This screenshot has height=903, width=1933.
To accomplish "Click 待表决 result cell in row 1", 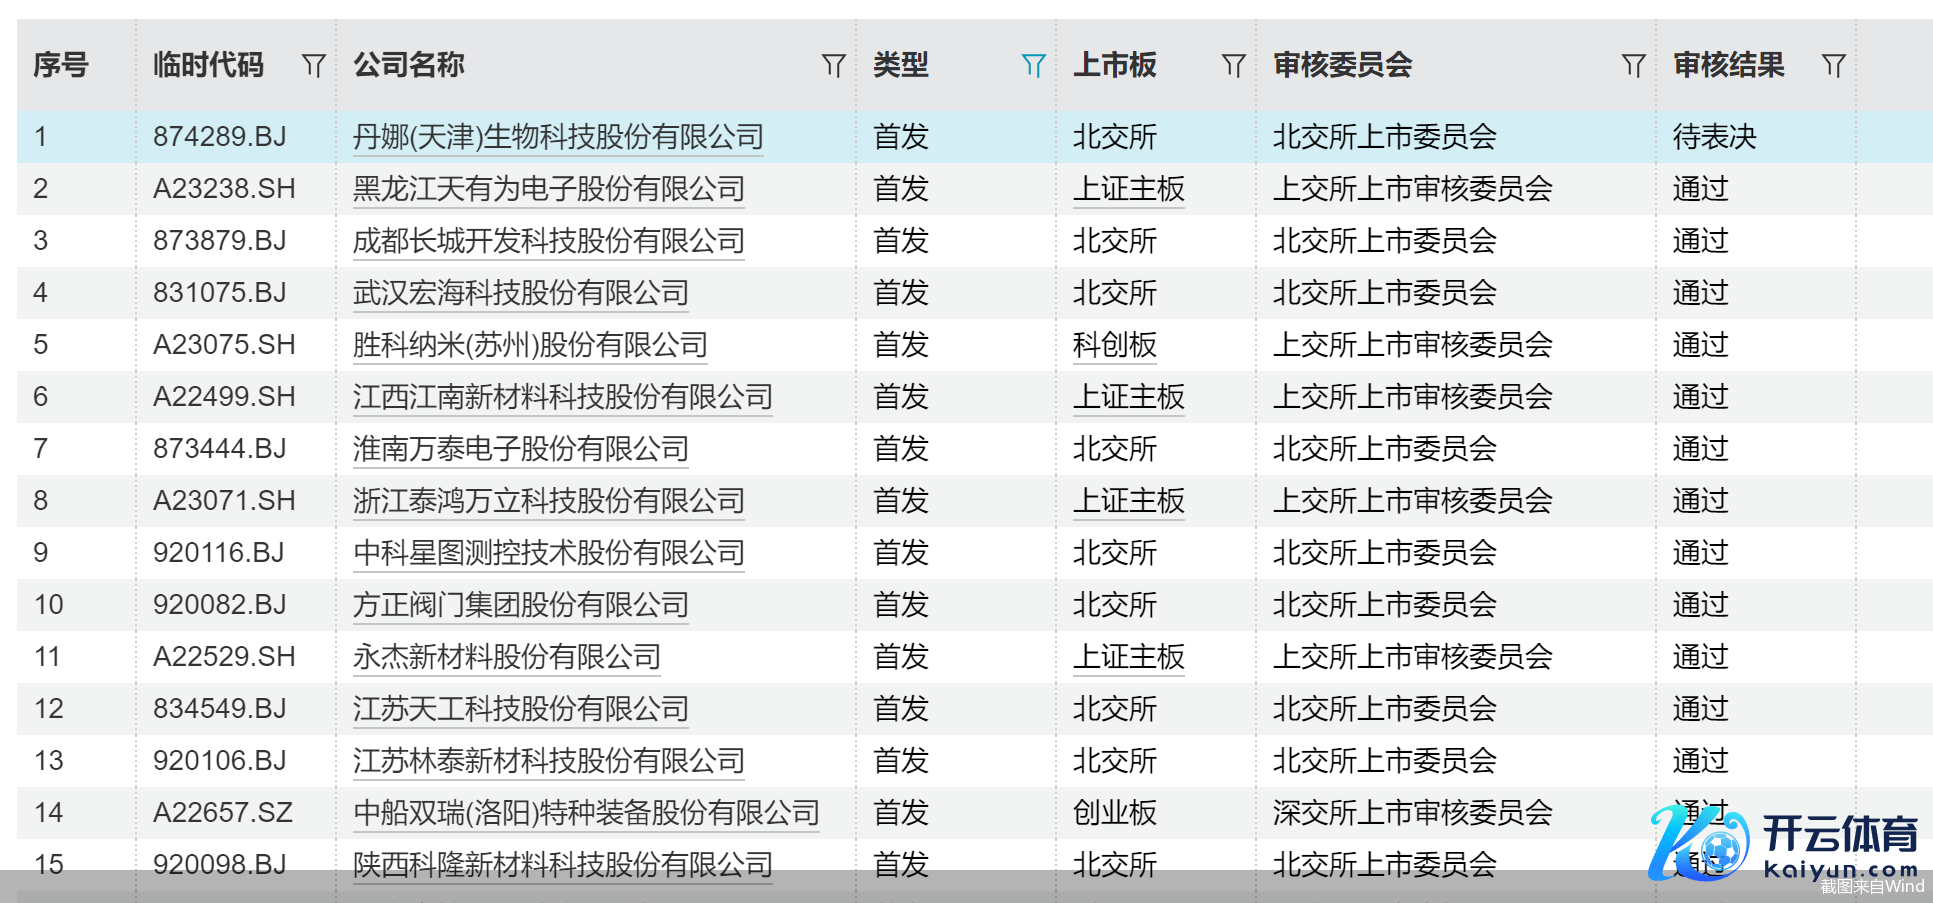I will [1714, 137].
